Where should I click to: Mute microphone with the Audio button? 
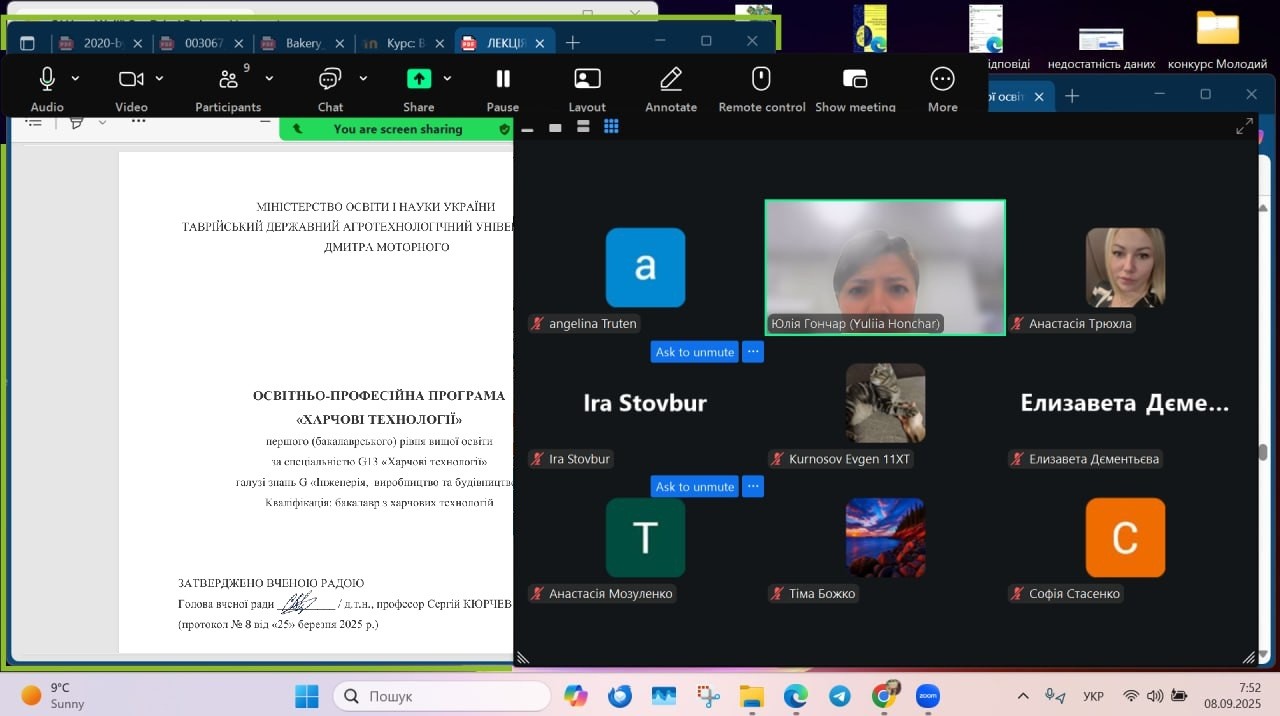pyautogui.click(x=47, y=80)
